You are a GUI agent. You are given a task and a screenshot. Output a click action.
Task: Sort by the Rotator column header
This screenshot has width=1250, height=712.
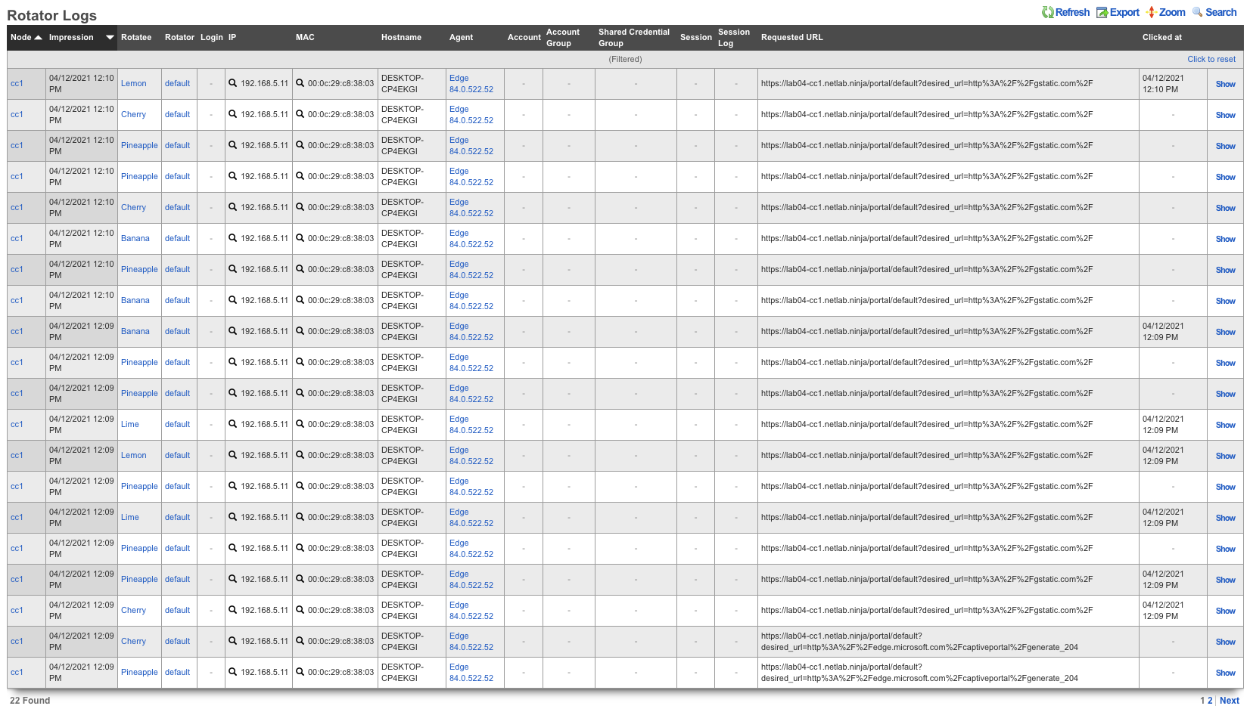click(x=180, y=38)
